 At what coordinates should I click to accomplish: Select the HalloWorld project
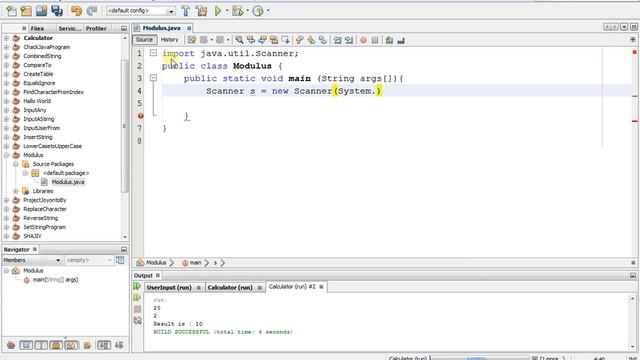(37, 101)
